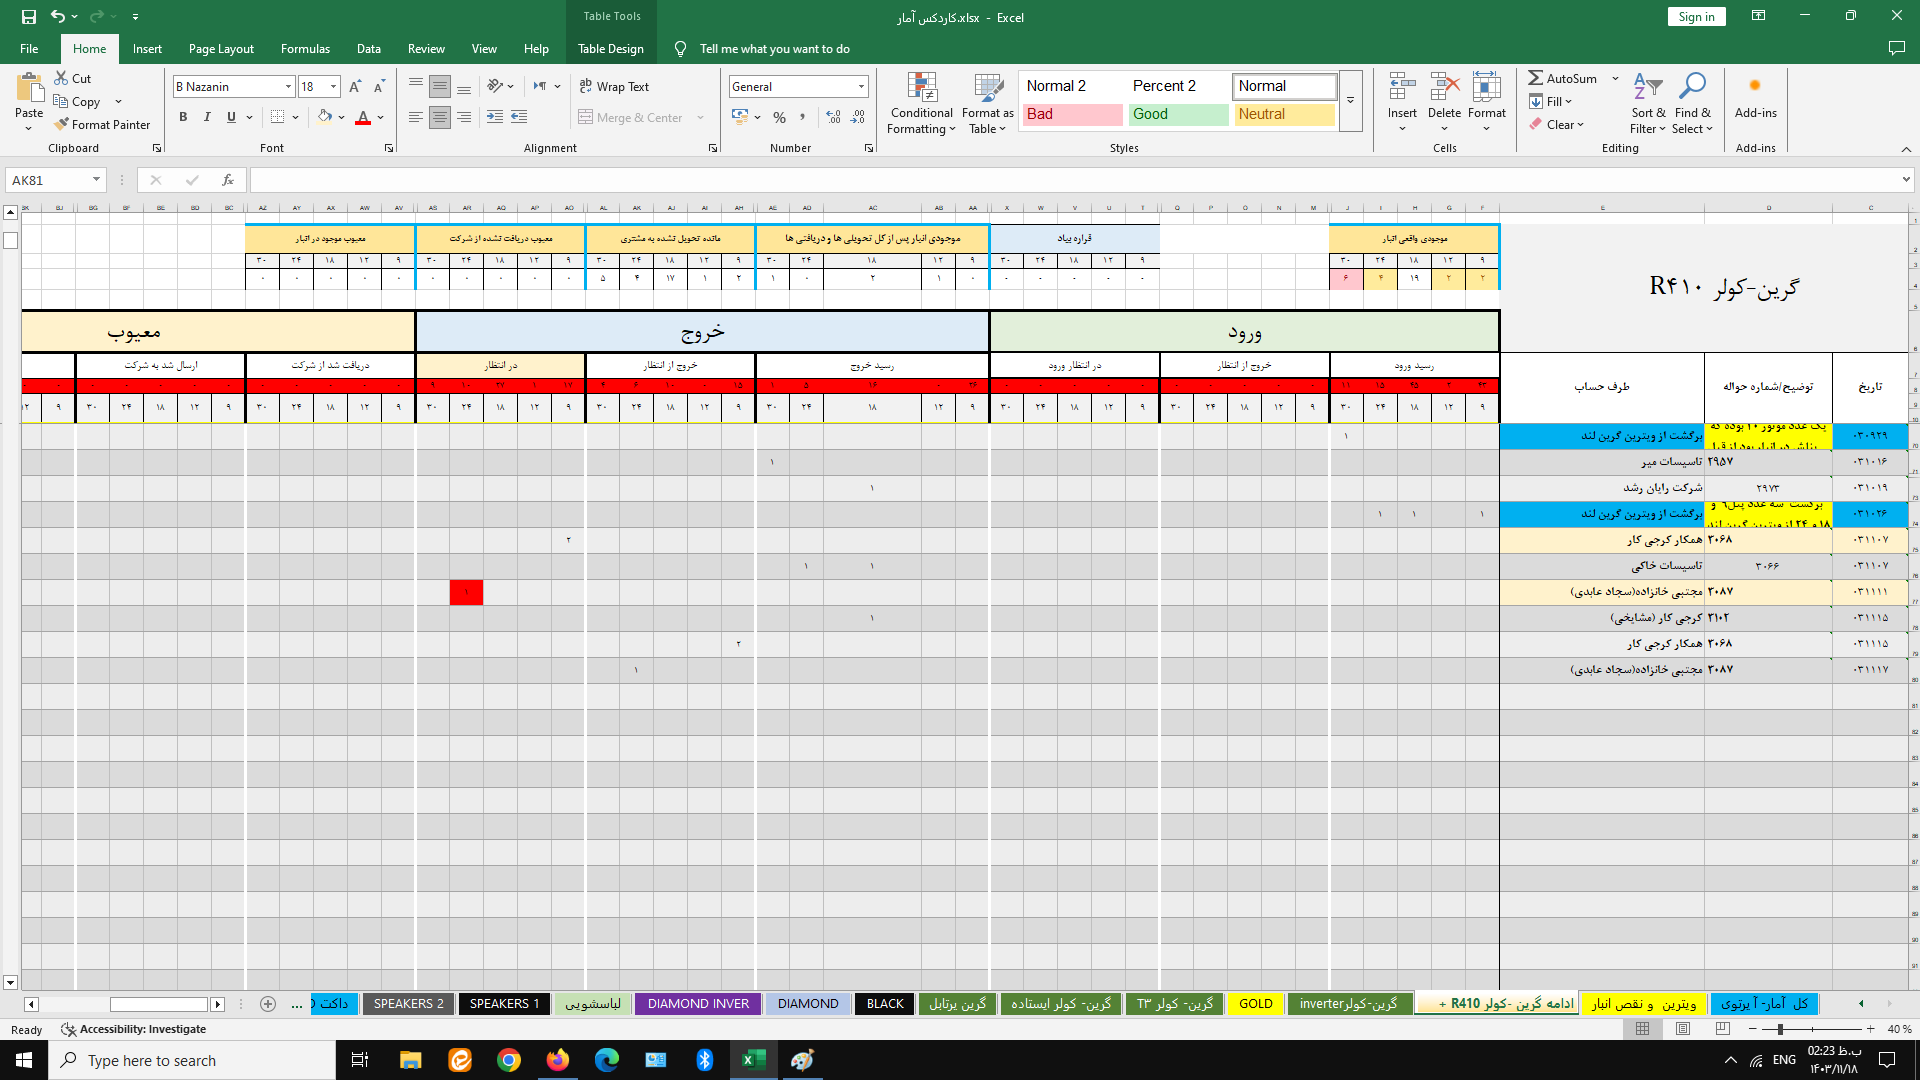Click Increase Font Size icon
Image resolution: width=1920 pixels, height=1080 pixels.
pyautogui.click(x=355, y=87)
